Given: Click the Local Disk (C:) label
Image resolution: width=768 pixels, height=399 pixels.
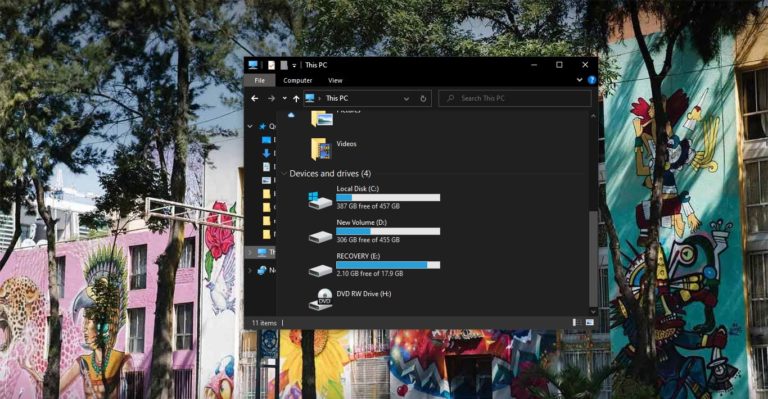Looking at the screenshot, I should (358, 188).
